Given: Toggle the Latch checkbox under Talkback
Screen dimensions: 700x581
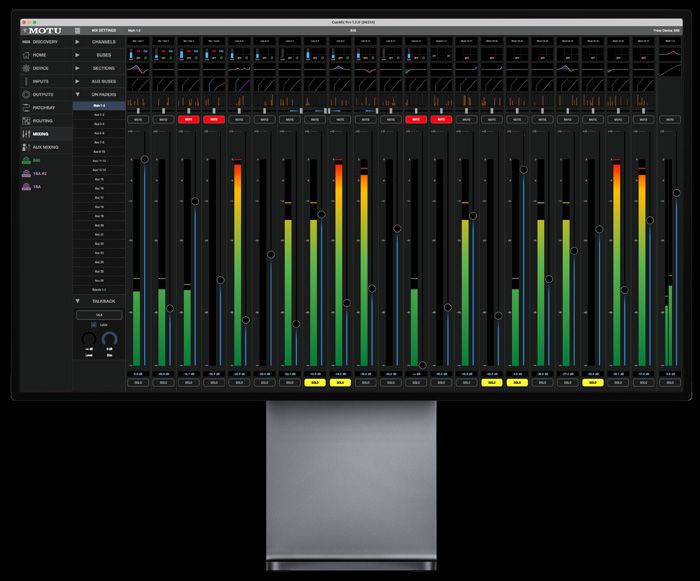Looking at the screenshot, I should pos(95,325).
